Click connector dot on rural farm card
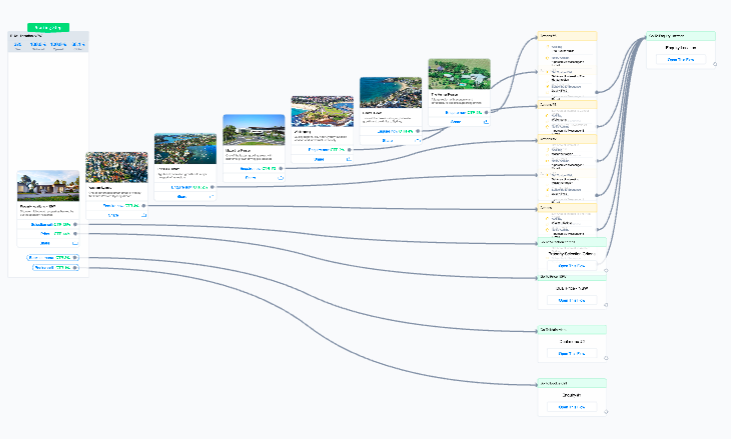Viewport: 731px width, 439px height. 486,112
